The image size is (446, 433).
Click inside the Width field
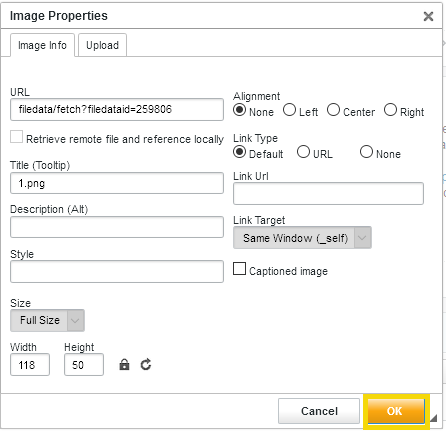point(30,365)
